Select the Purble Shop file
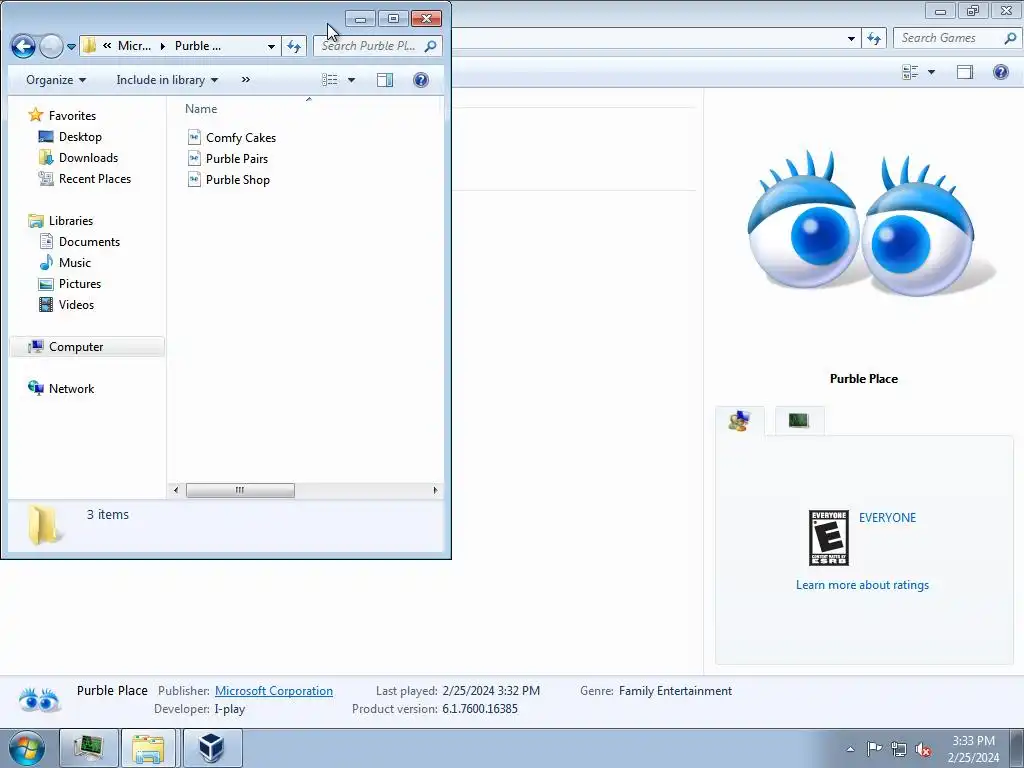The width and height of the screenshot is (1024, 768). pyautogui.click(x=238, y=180)
